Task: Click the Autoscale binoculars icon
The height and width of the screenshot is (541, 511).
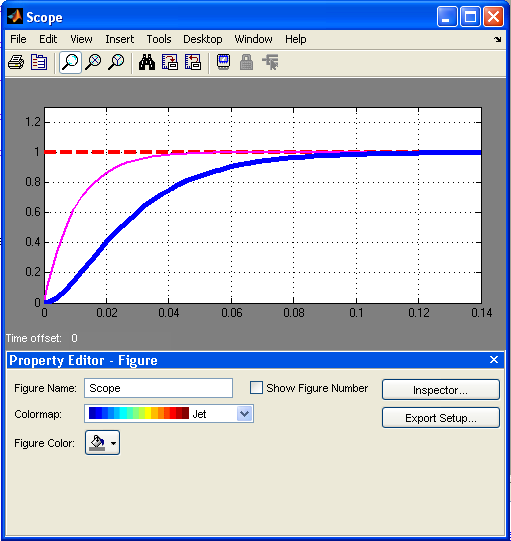Action: 147,62
